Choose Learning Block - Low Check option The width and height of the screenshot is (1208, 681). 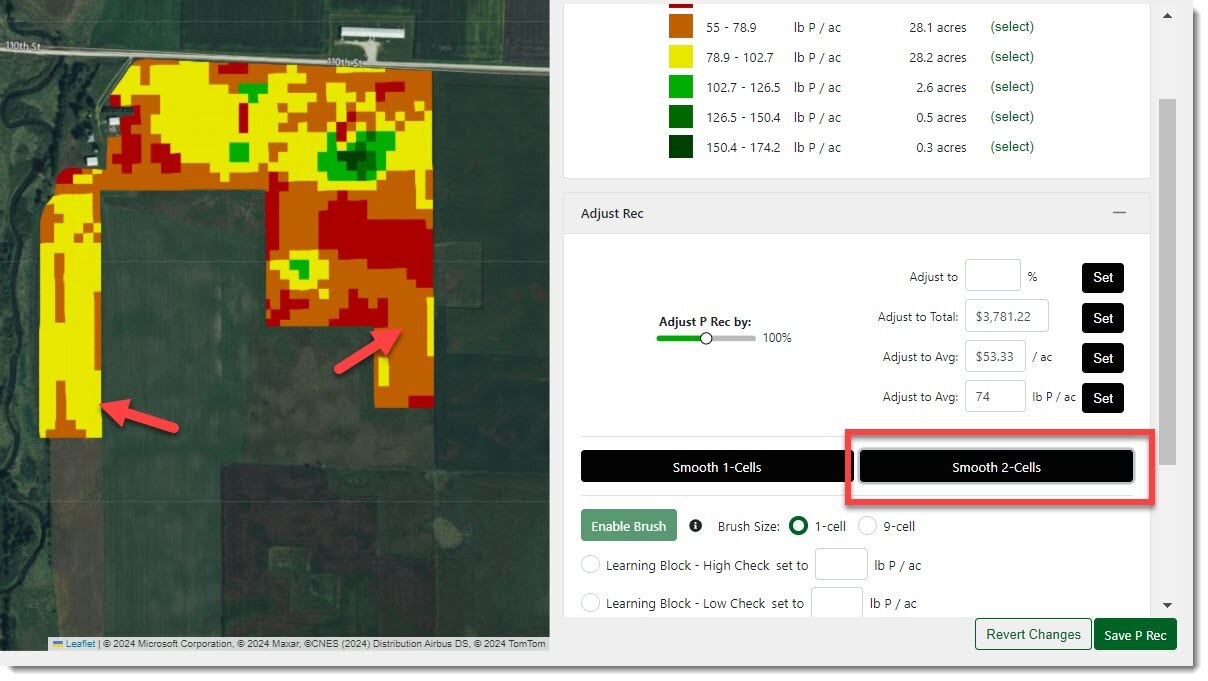(591, 603)
